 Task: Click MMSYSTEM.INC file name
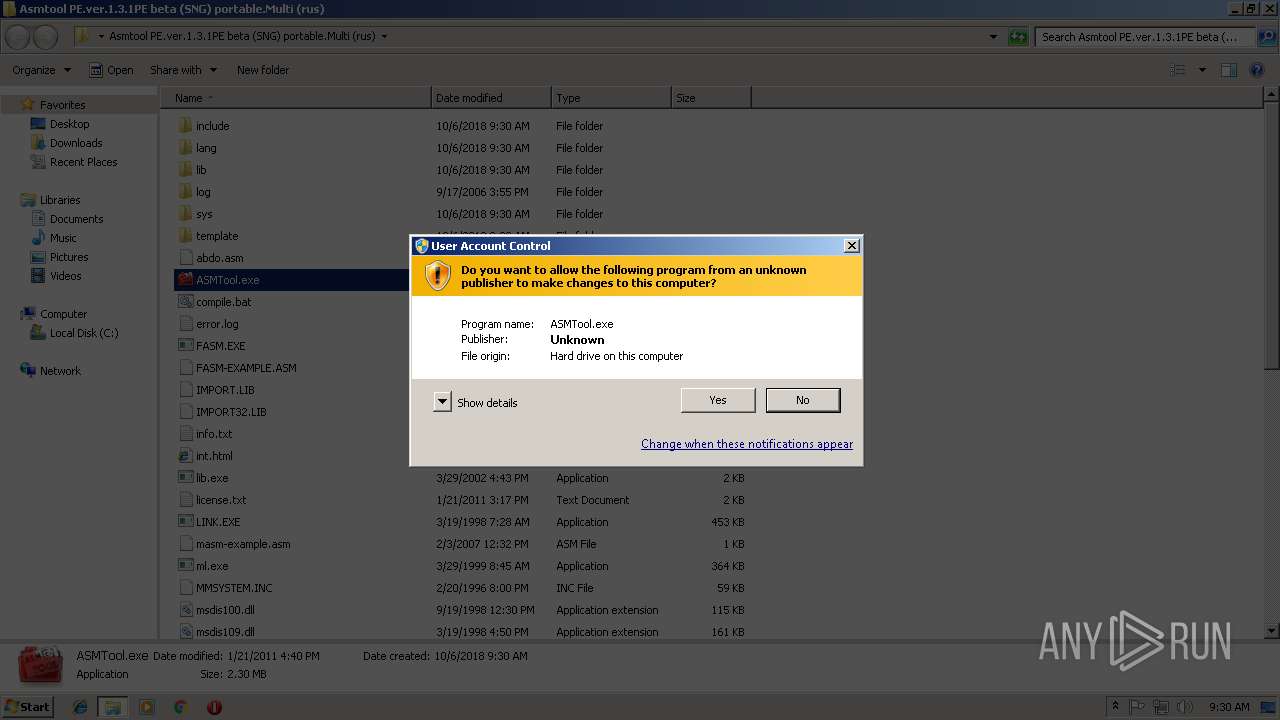tap(234, 588)
